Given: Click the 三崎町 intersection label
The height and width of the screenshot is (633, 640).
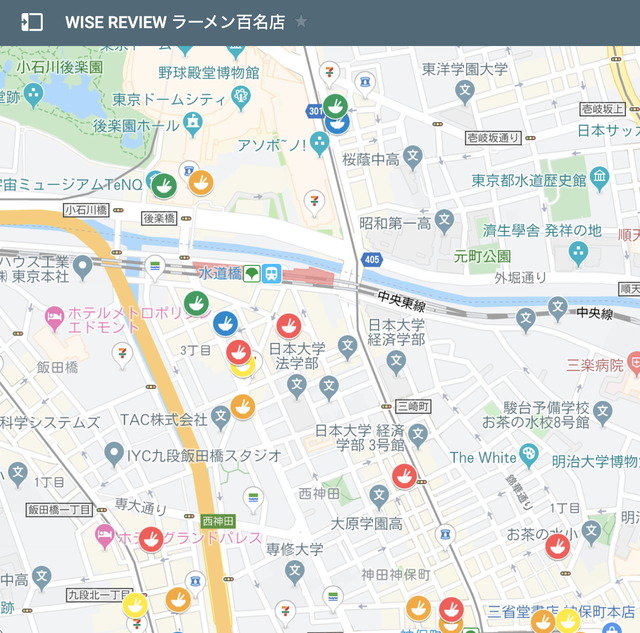Looking at the screenshot, I should point(413,406).
